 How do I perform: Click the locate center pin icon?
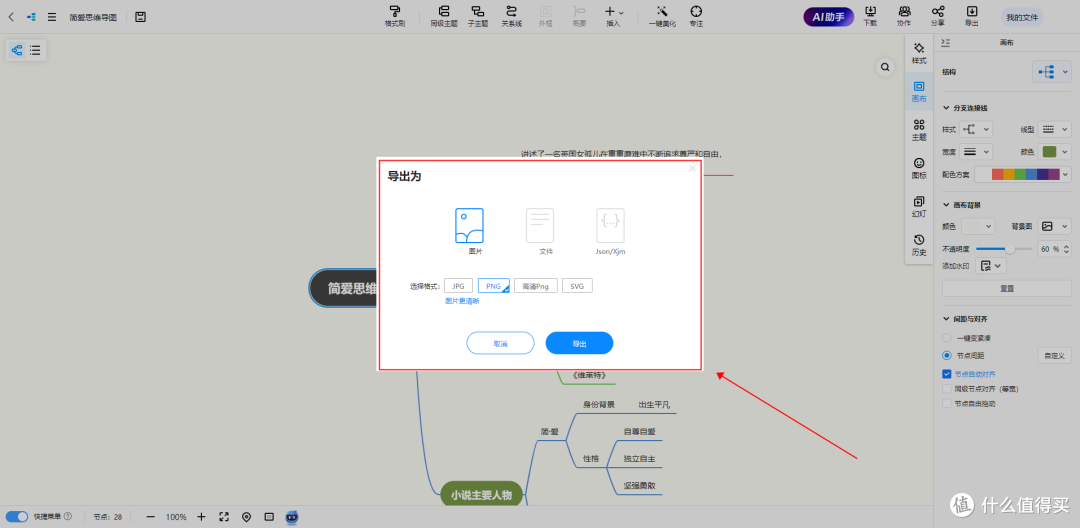246,516
